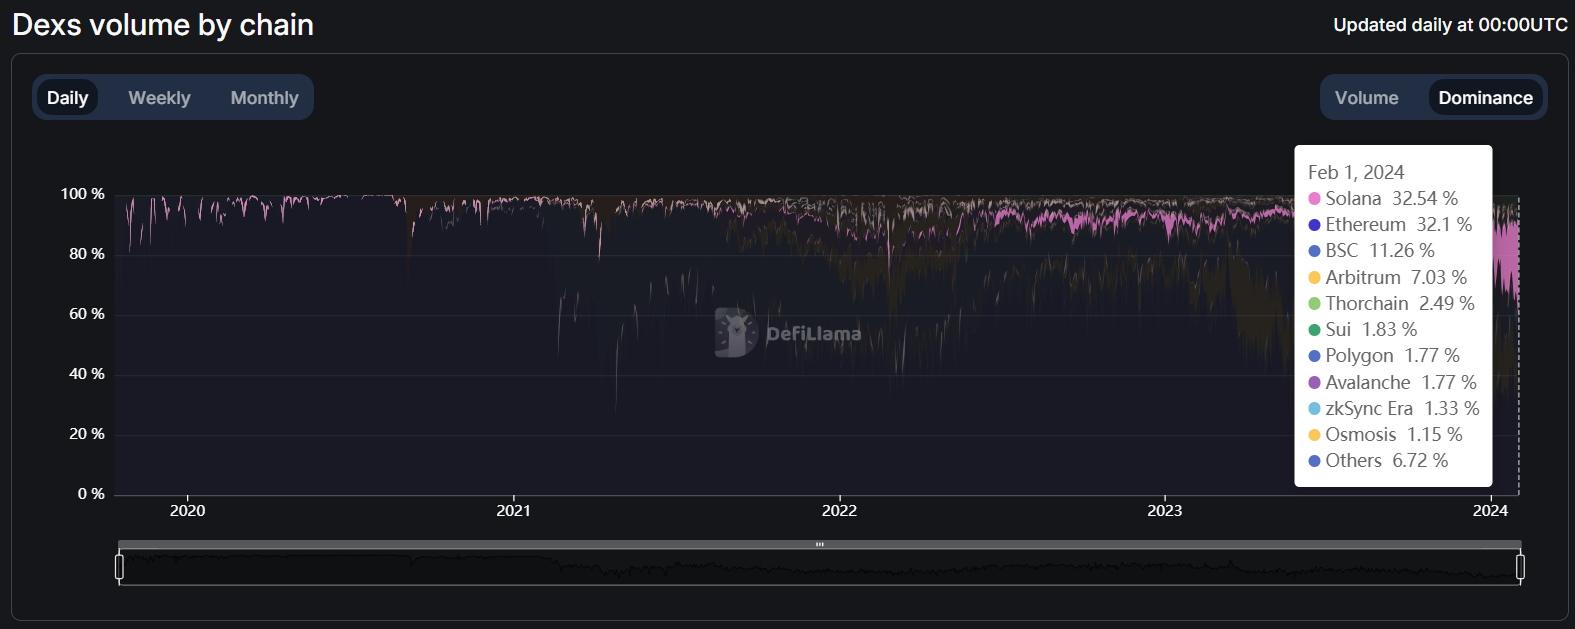
Task: Click the Sui legend dot
Action: pos(1314,330)
